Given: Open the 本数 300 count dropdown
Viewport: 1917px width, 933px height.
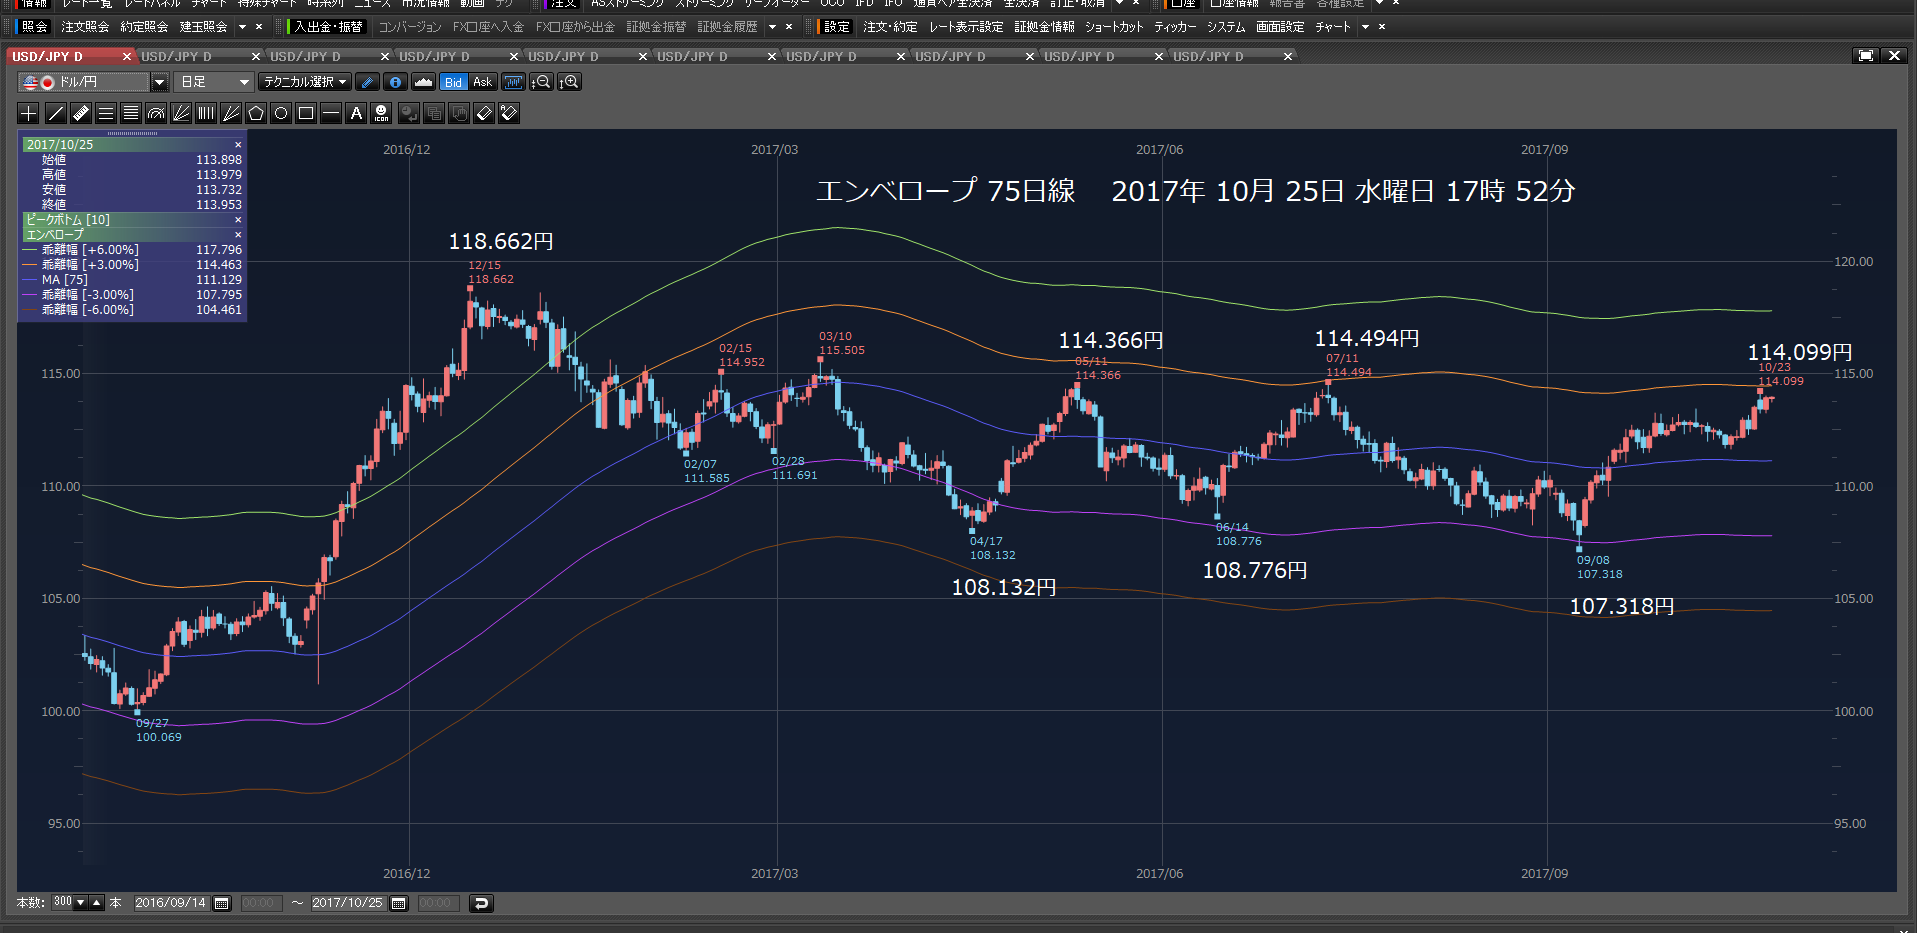Looking at the screenshot, I should pyautogui.click(x=81, y=903).
